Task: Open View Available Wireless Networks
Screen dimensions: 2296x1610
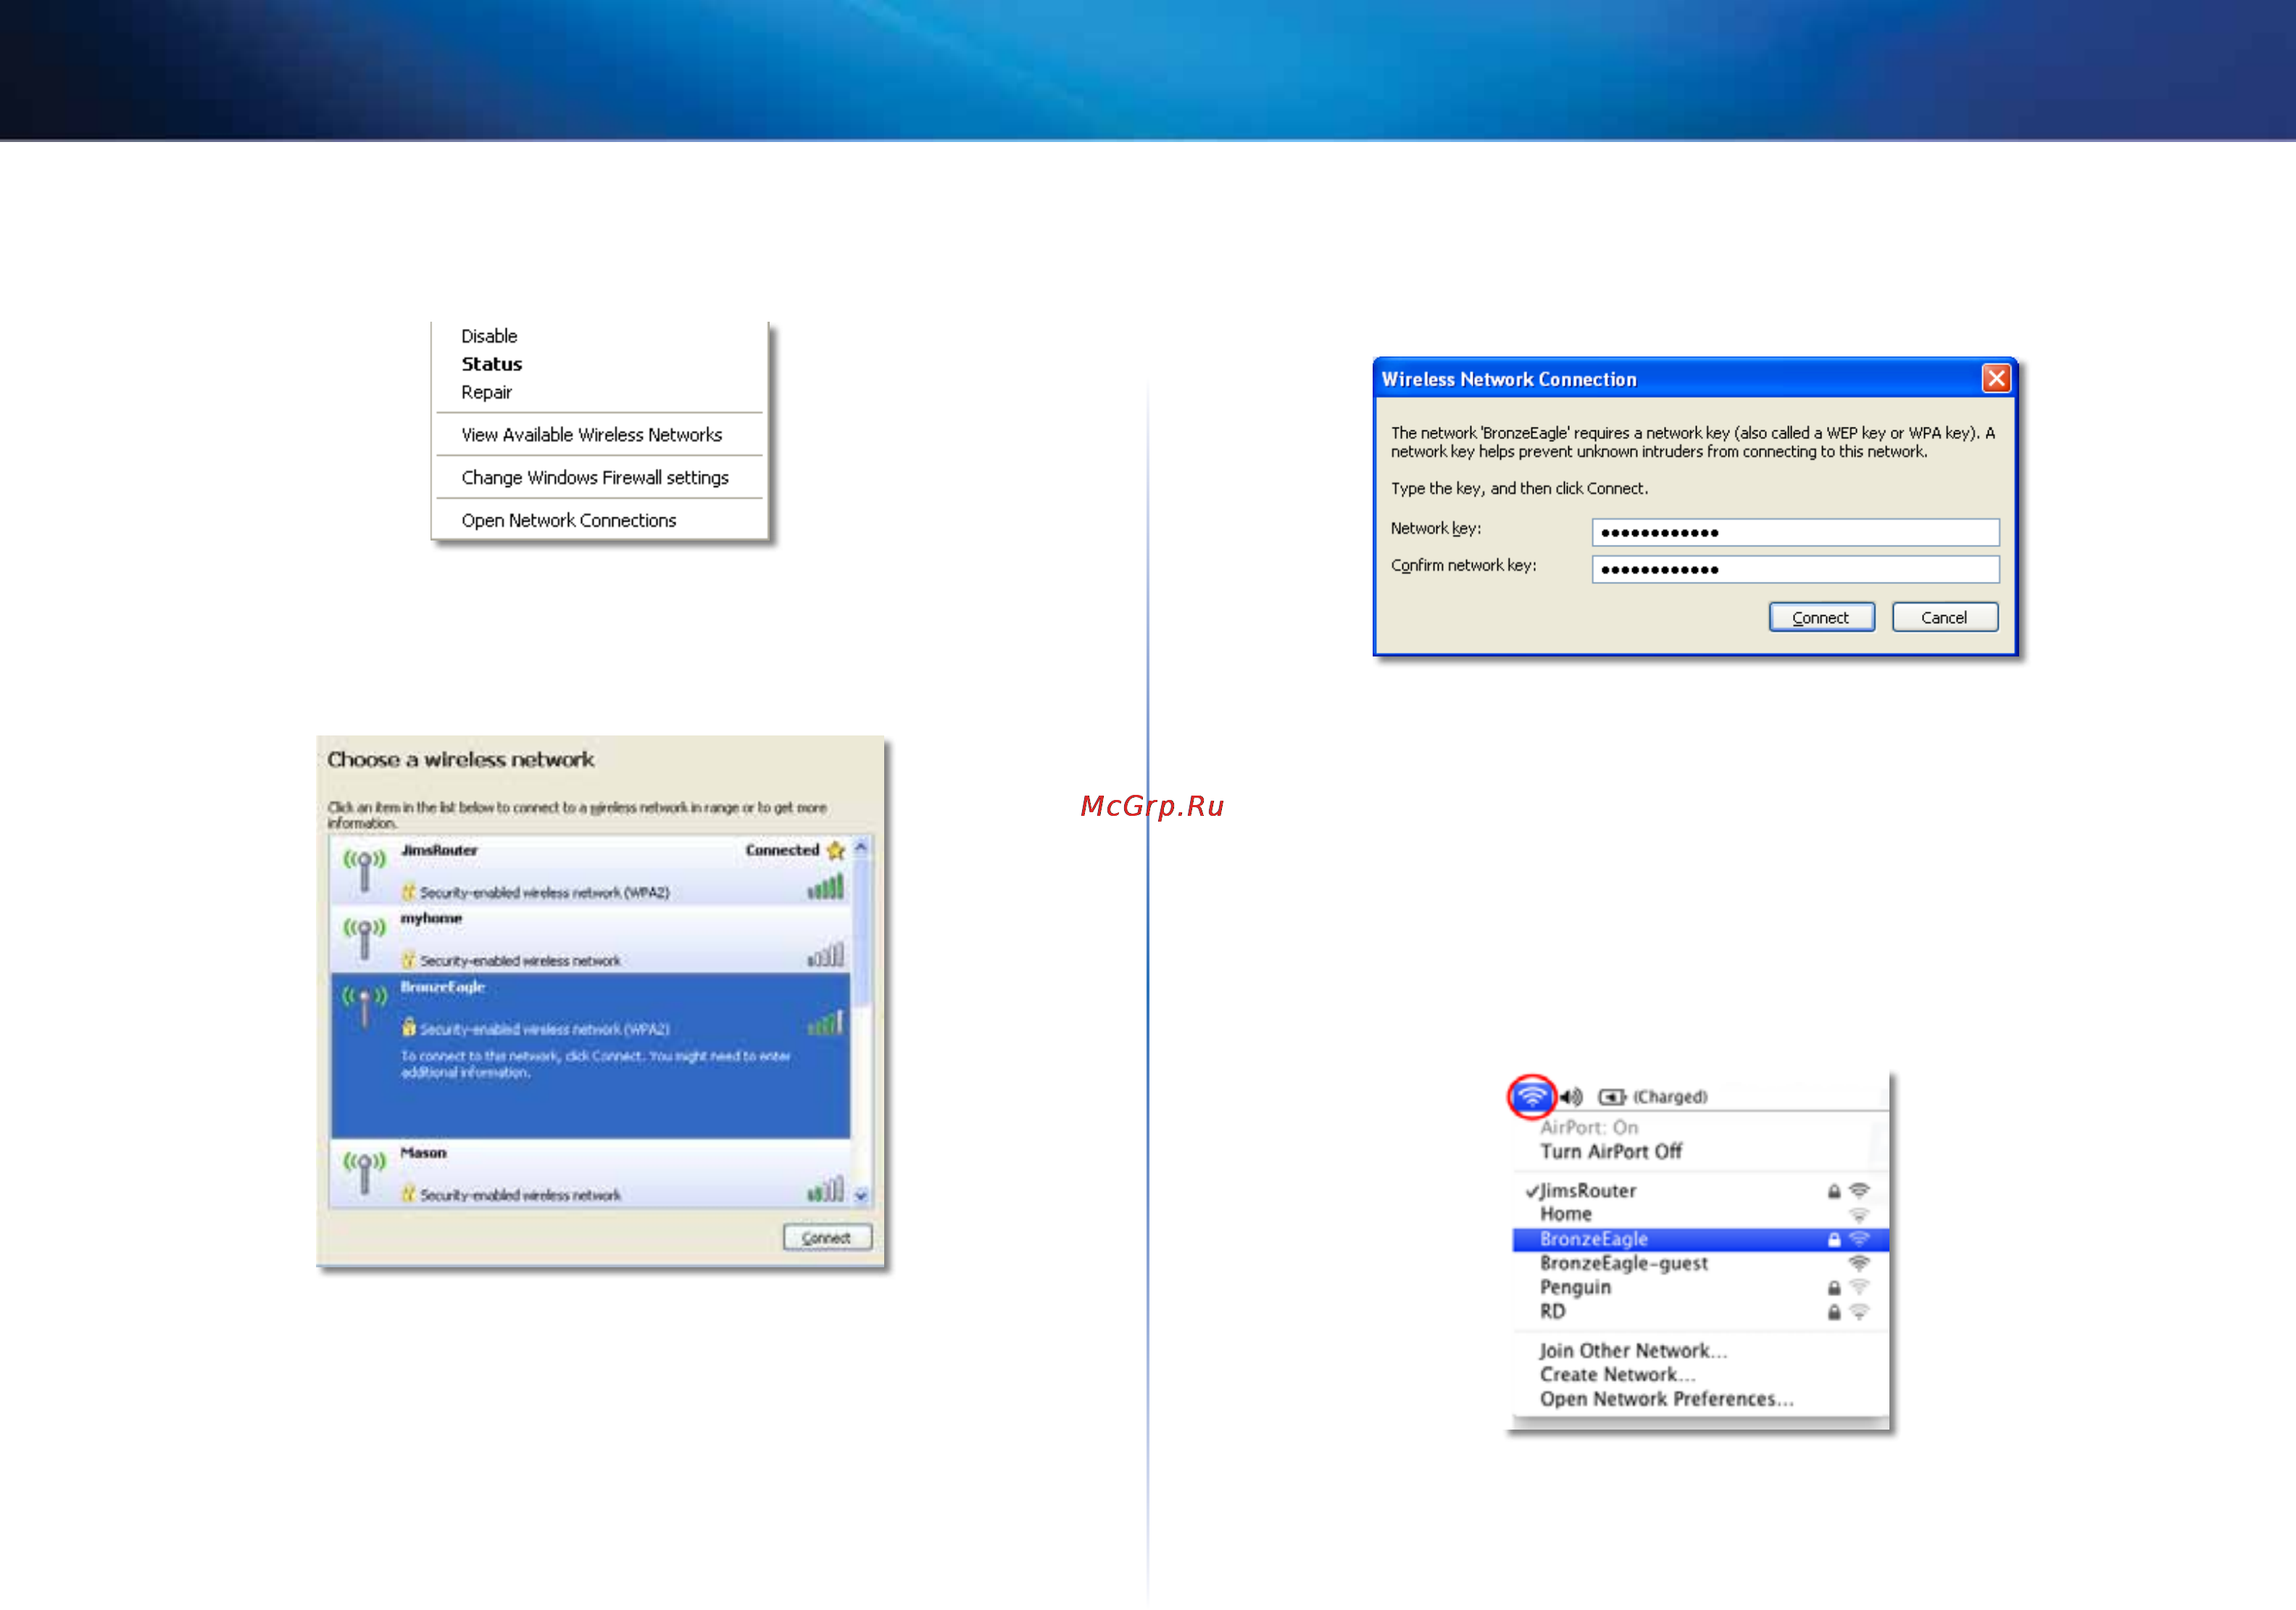Action: click(591, 435)
